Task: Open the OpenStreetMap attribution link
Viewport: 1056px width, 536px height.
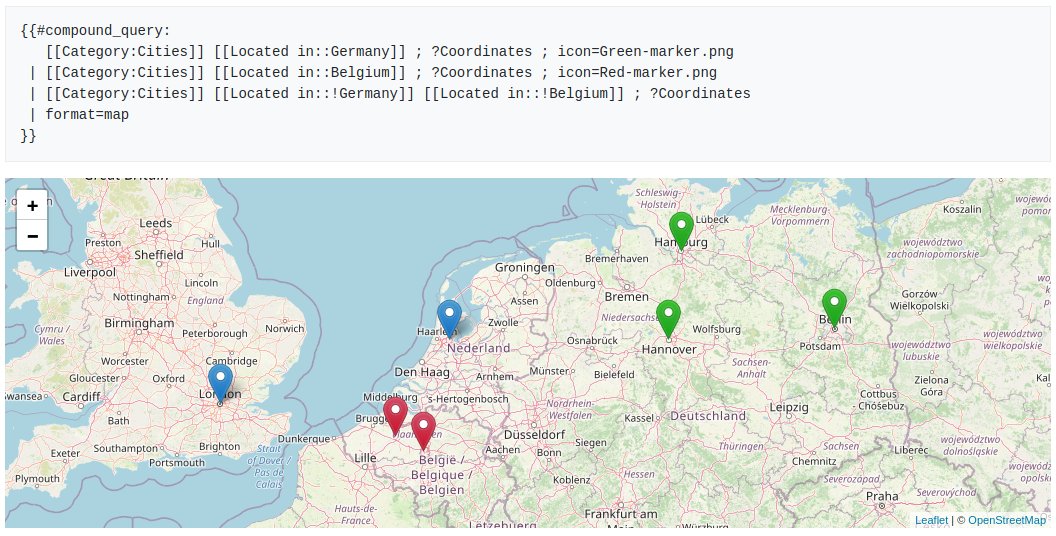Action: pyautogui.click(x=1007, y=520)
